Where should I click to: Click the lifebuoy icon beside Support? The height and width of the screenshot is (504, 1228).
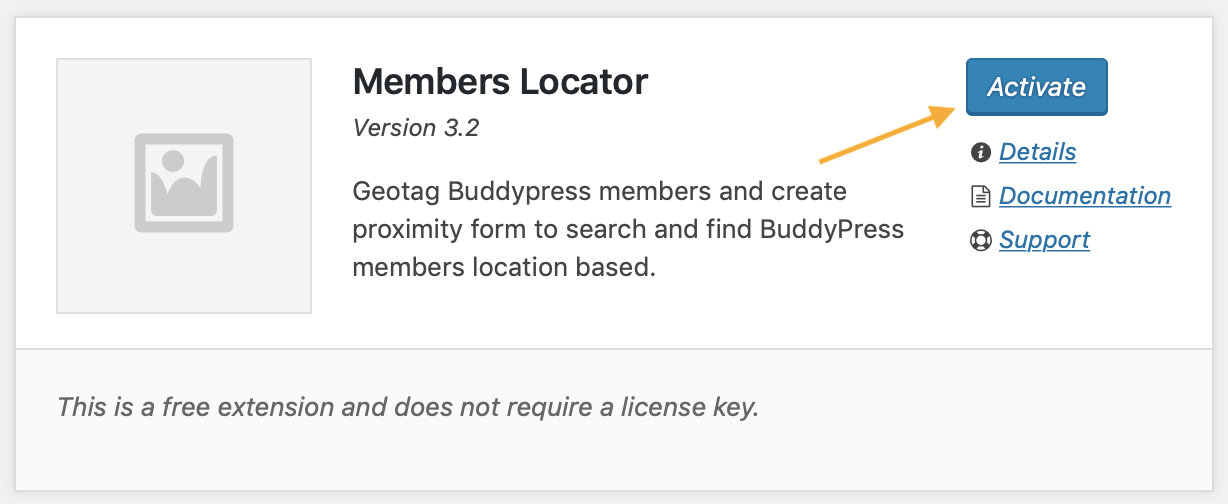pos(980,240)
